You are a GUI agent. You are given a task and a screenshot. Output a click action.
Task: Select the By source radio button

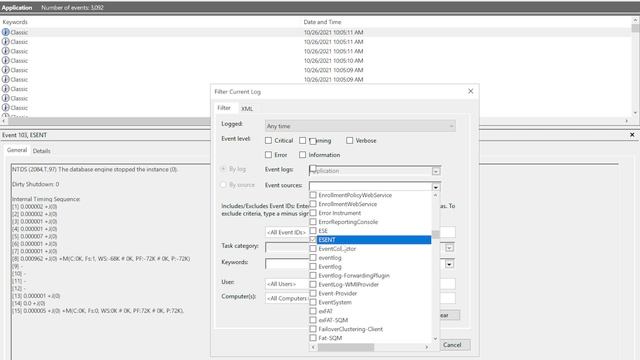tap(223, 185)
